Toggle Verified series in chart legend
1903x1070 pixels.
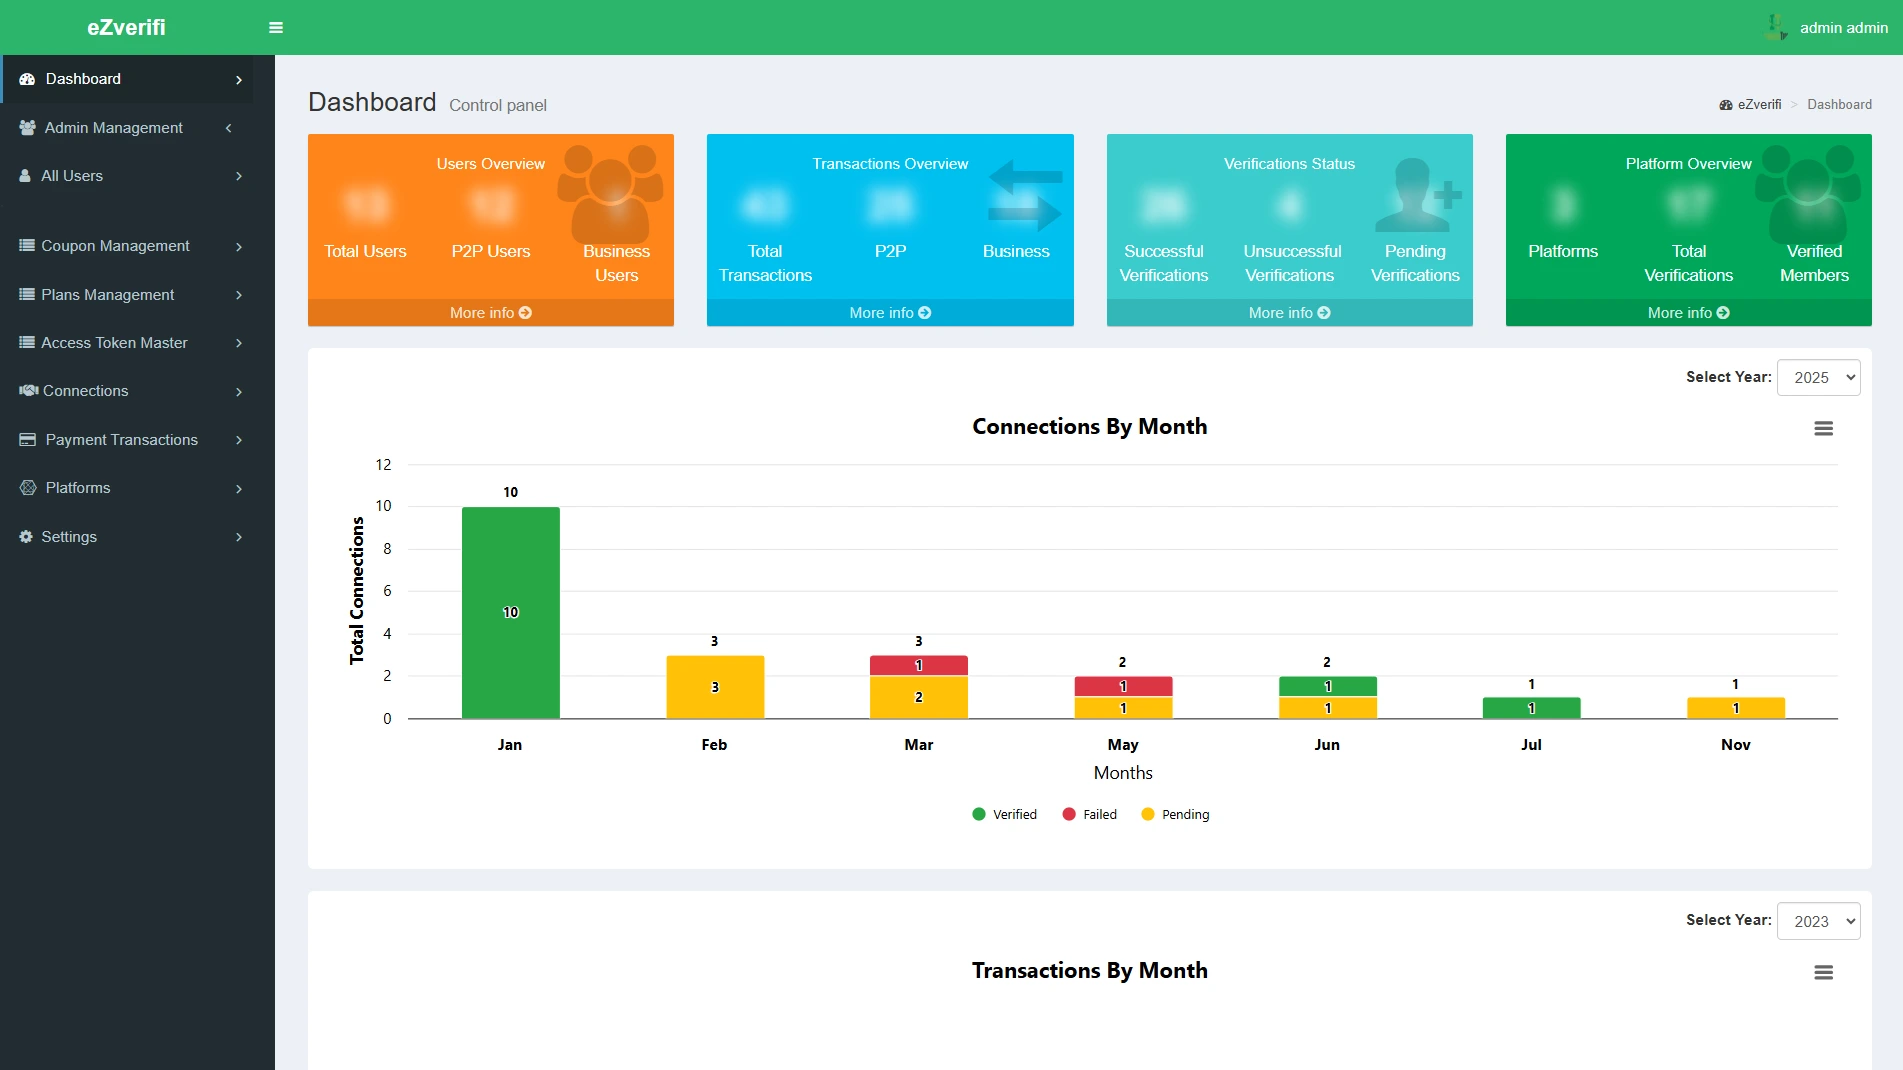[x=1004, y=815]
